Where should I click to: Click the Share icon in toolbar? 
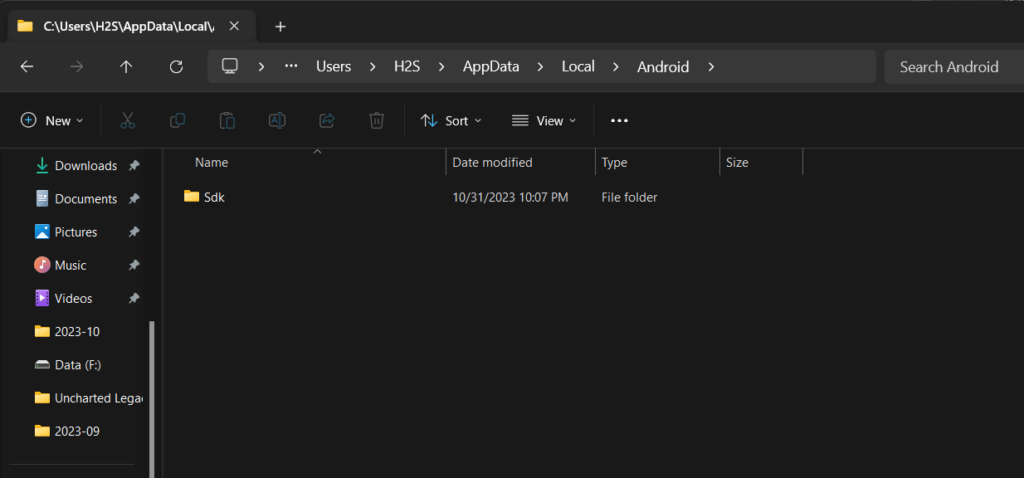click(327, 120)
